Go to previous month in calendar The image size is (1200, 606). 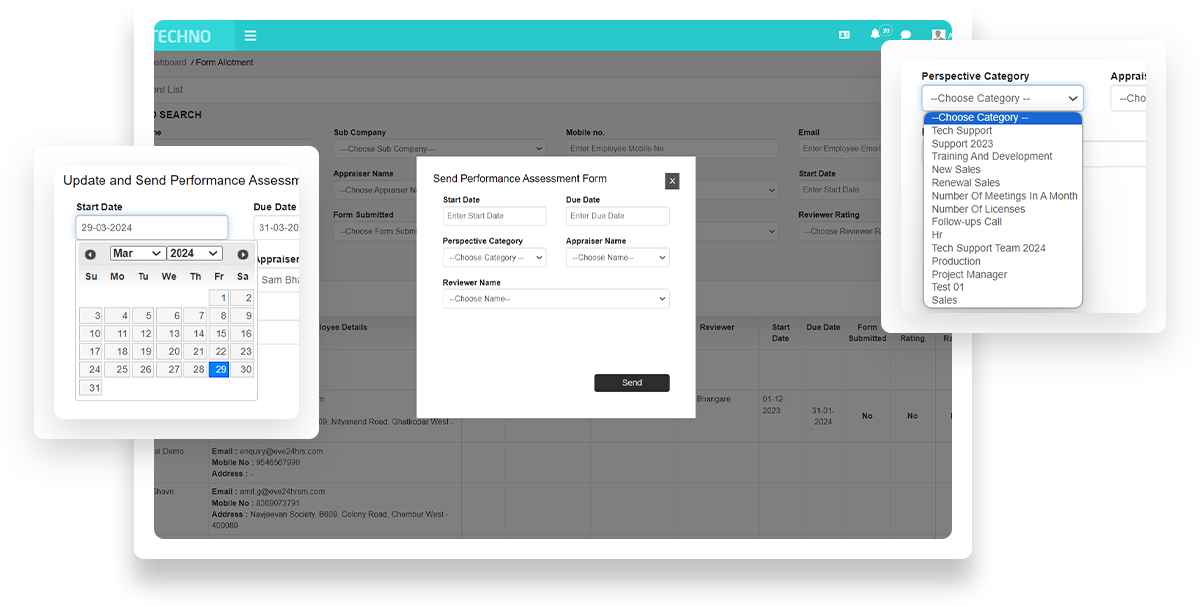click(90, 254)
